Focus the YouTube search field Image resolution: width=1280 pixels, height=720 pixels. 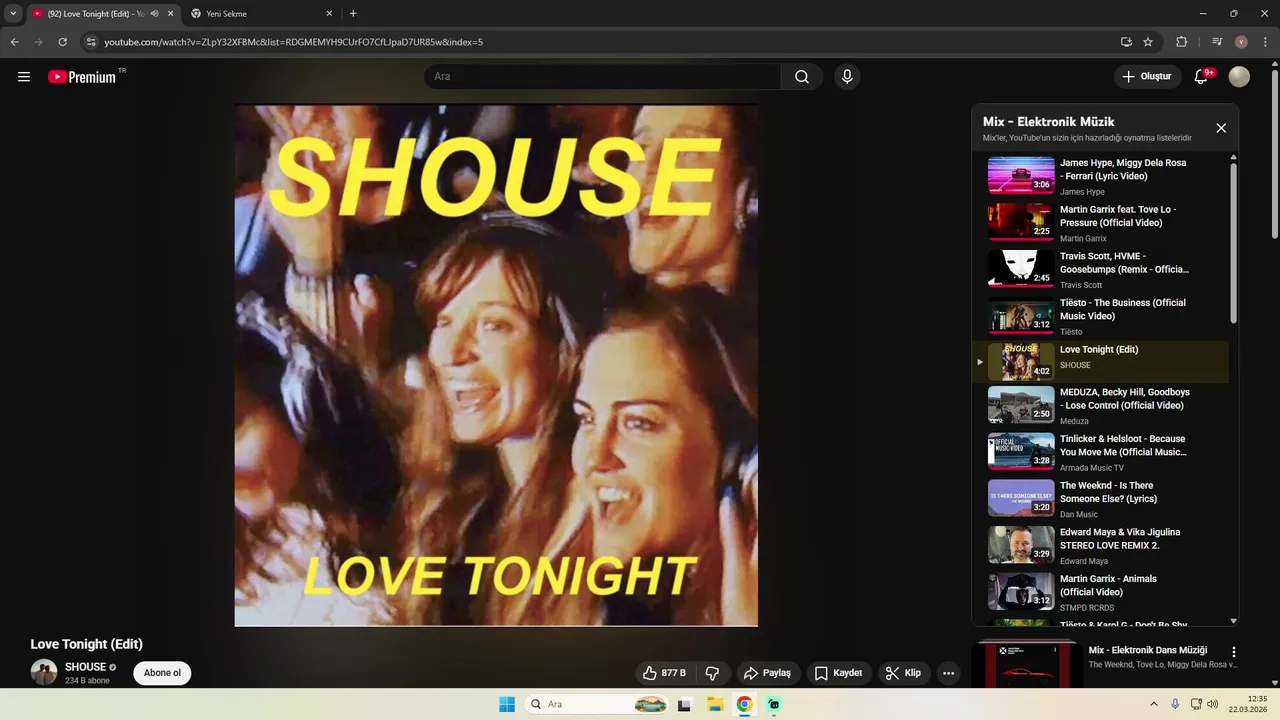tap(602, 77)
